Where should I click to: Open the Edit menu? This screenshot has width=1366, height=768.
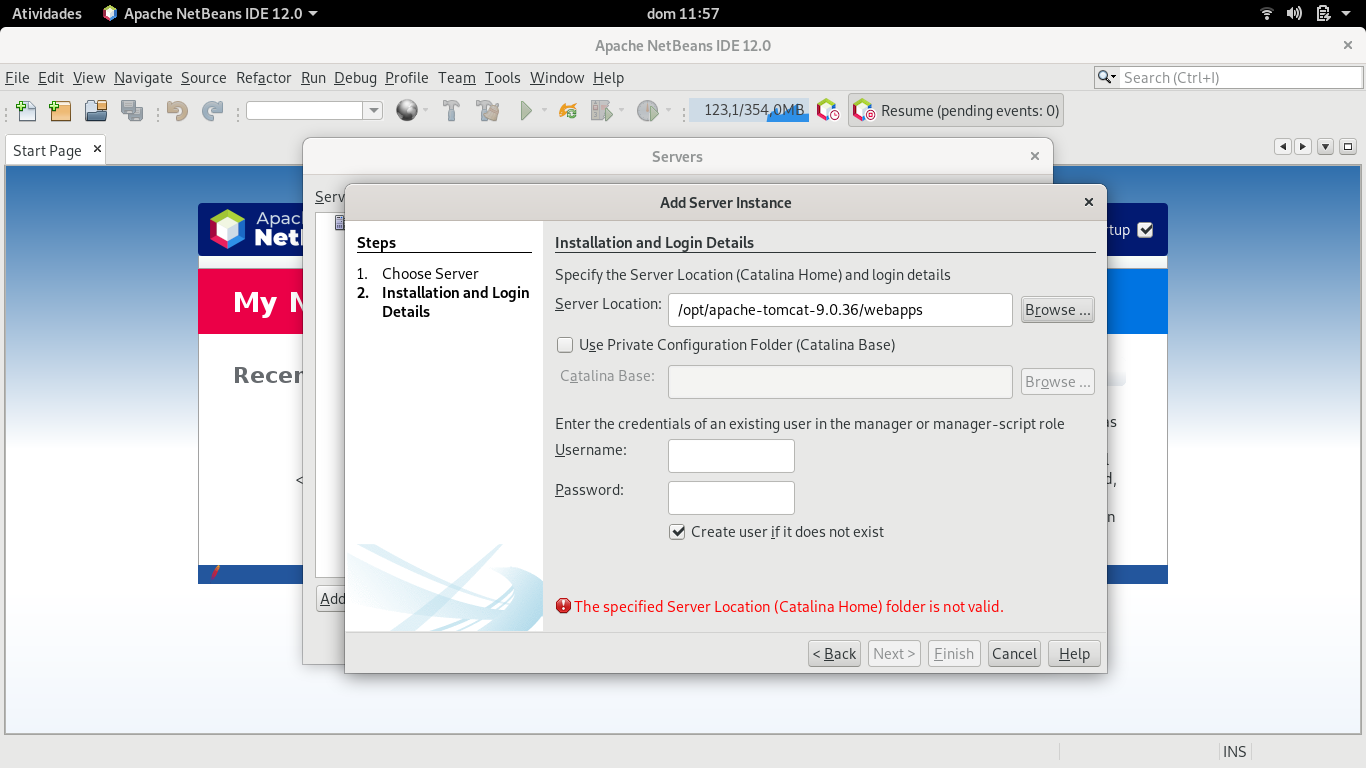tap(51, 78)
